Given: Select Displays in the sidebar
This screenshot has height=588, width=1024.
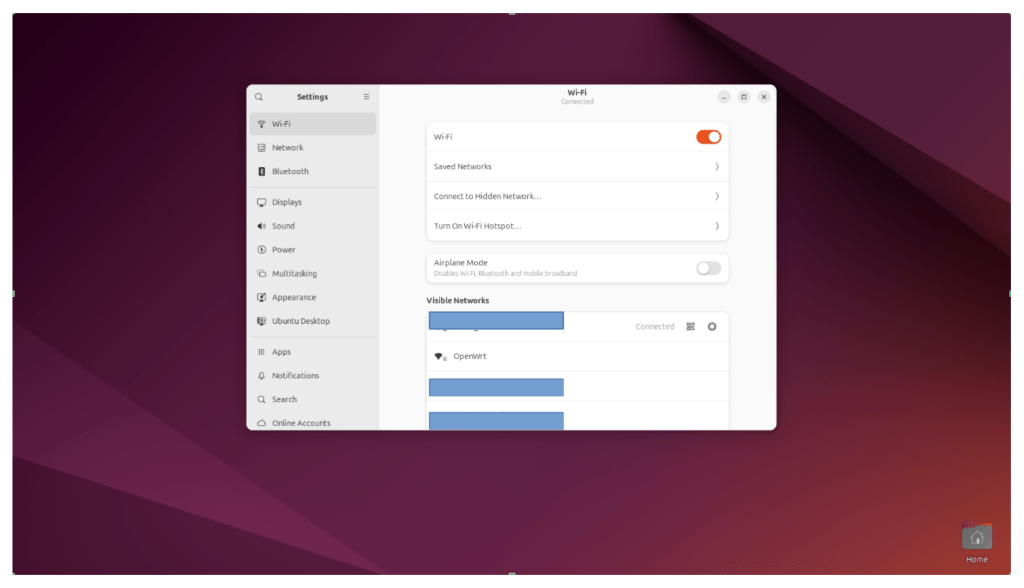Looking at the screenshot, I should pyautogui.click(x=287, y=202).
